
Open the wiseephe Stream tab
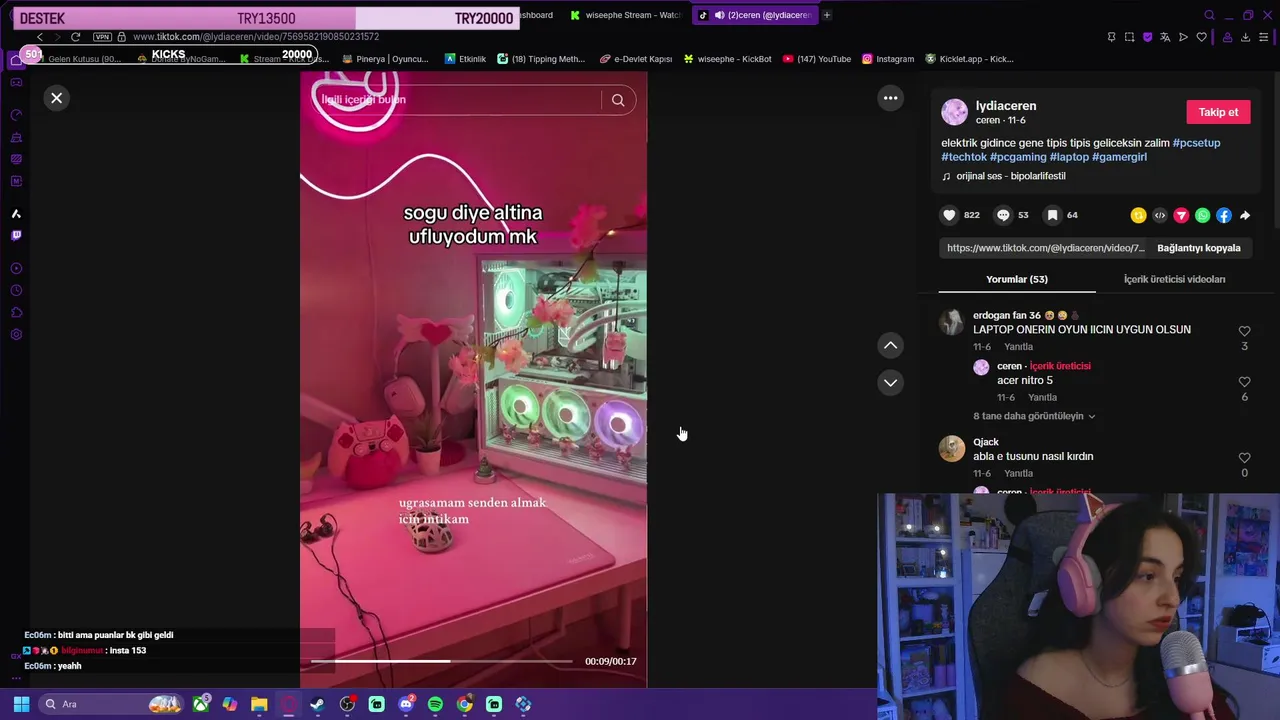pos(625,15)
